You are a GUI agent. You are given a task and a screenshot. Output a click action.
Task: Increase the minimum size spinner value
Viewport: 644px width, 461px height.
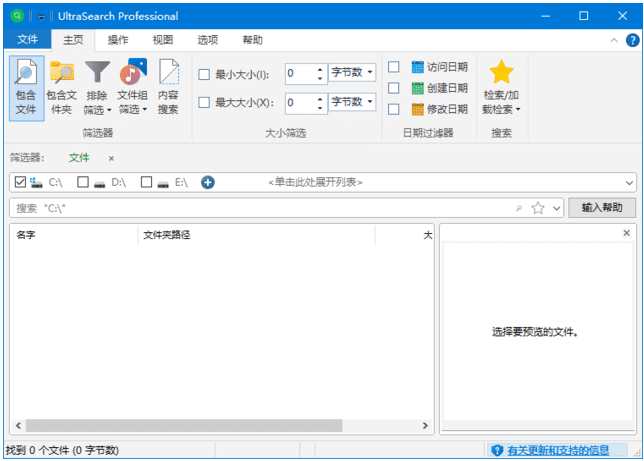[320, 69]
